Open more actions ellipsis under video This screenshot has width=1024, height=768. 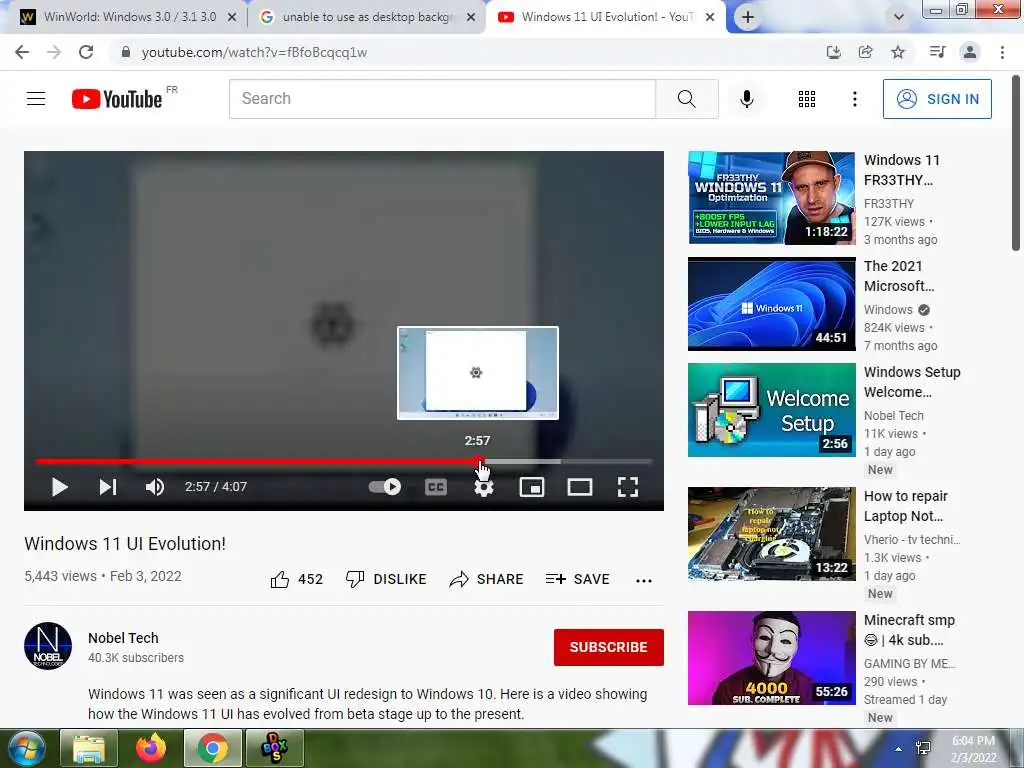(x=644, y=581)
